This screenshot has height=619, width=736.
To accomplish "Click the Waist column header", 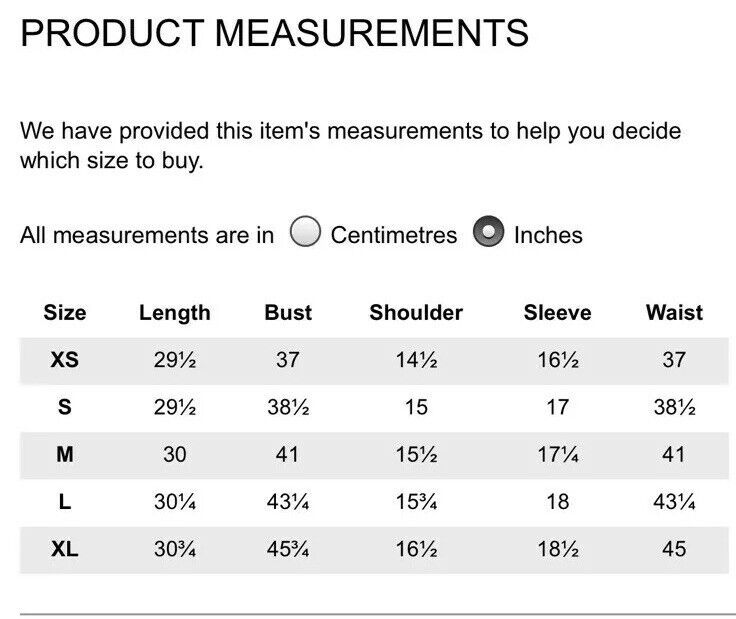I will tap(675, 313).
